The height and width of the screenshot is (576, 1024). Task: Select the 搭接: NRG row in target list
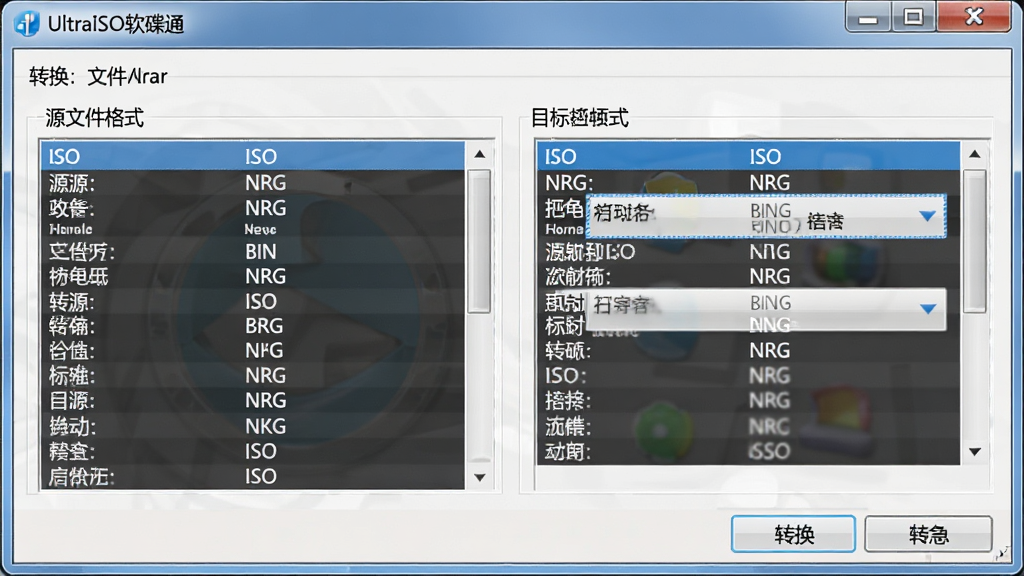point(748,400)
